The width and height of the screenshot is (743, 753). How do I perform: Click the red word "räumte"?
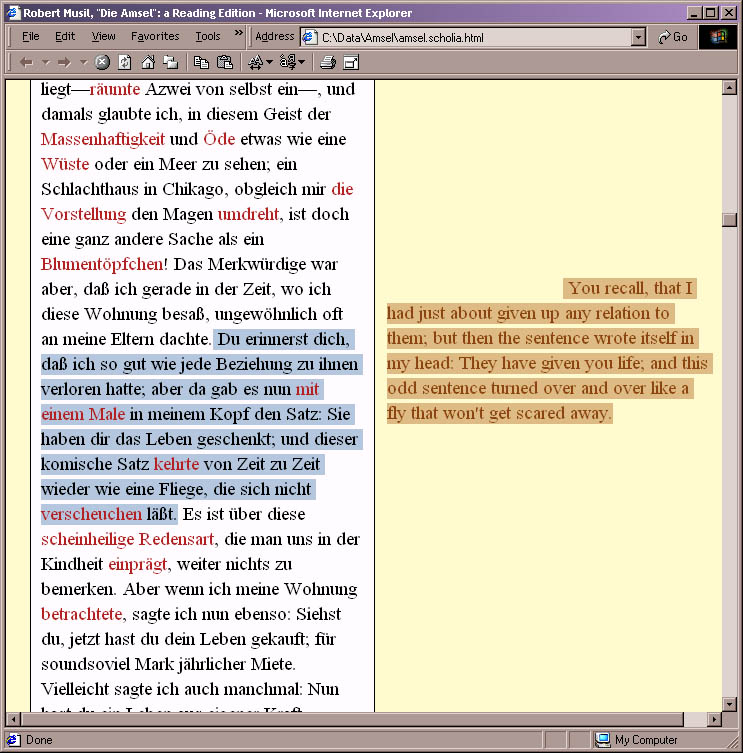(115, 89)
